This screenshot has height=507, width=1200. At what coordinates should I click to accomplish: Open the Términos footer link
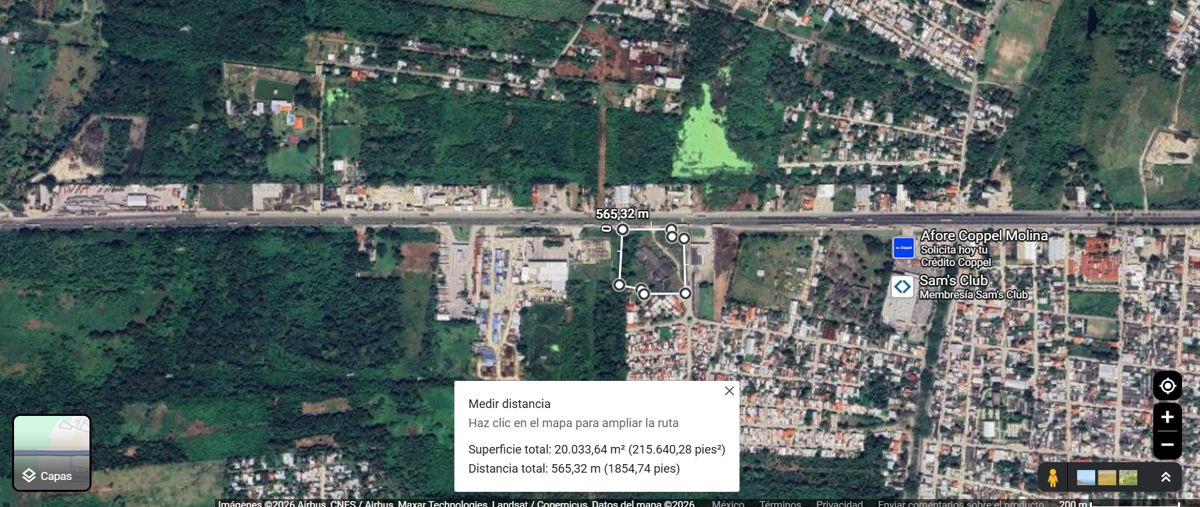click(779, 504)
